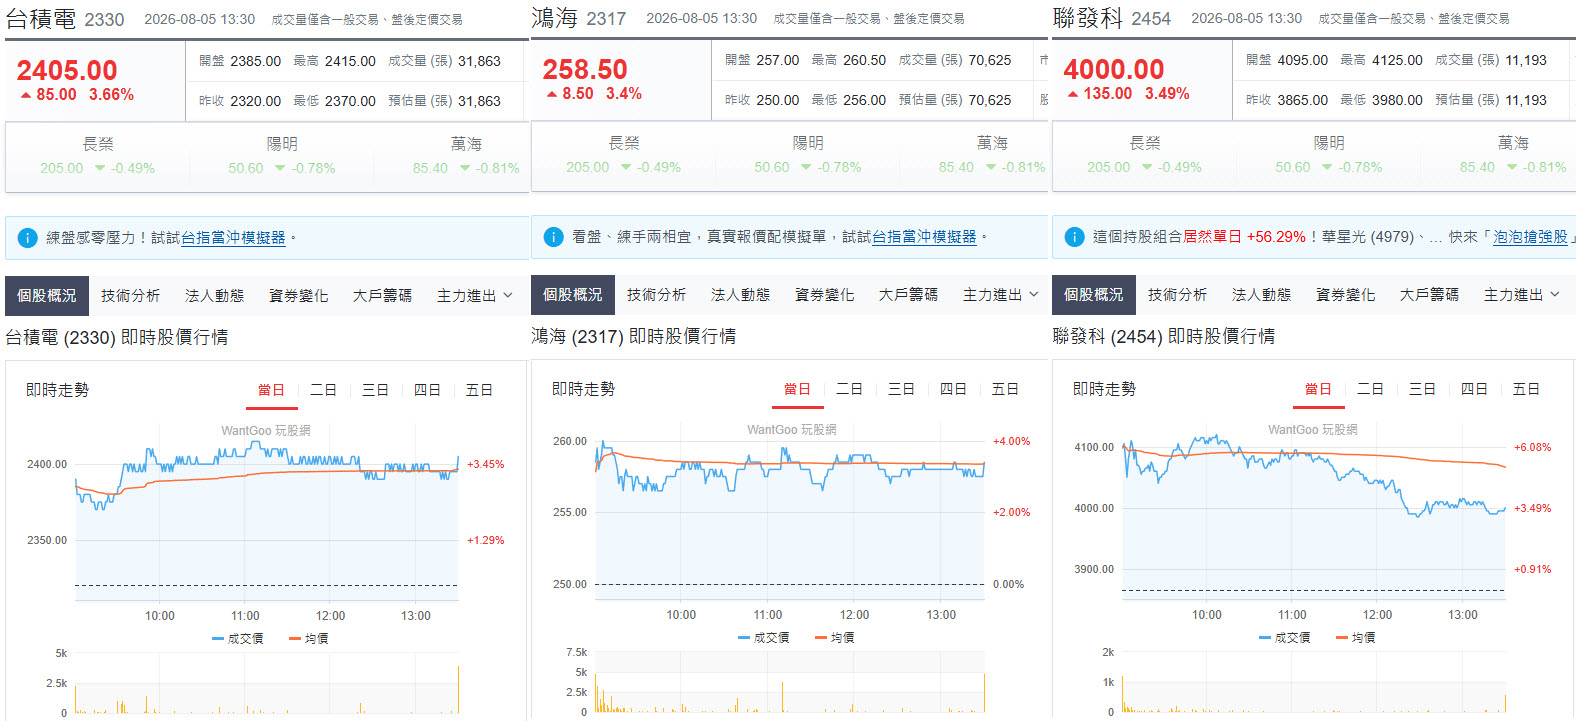Show 三日 range on the 聯發科 chart
1576x721 pixels.
[1423, 389]
